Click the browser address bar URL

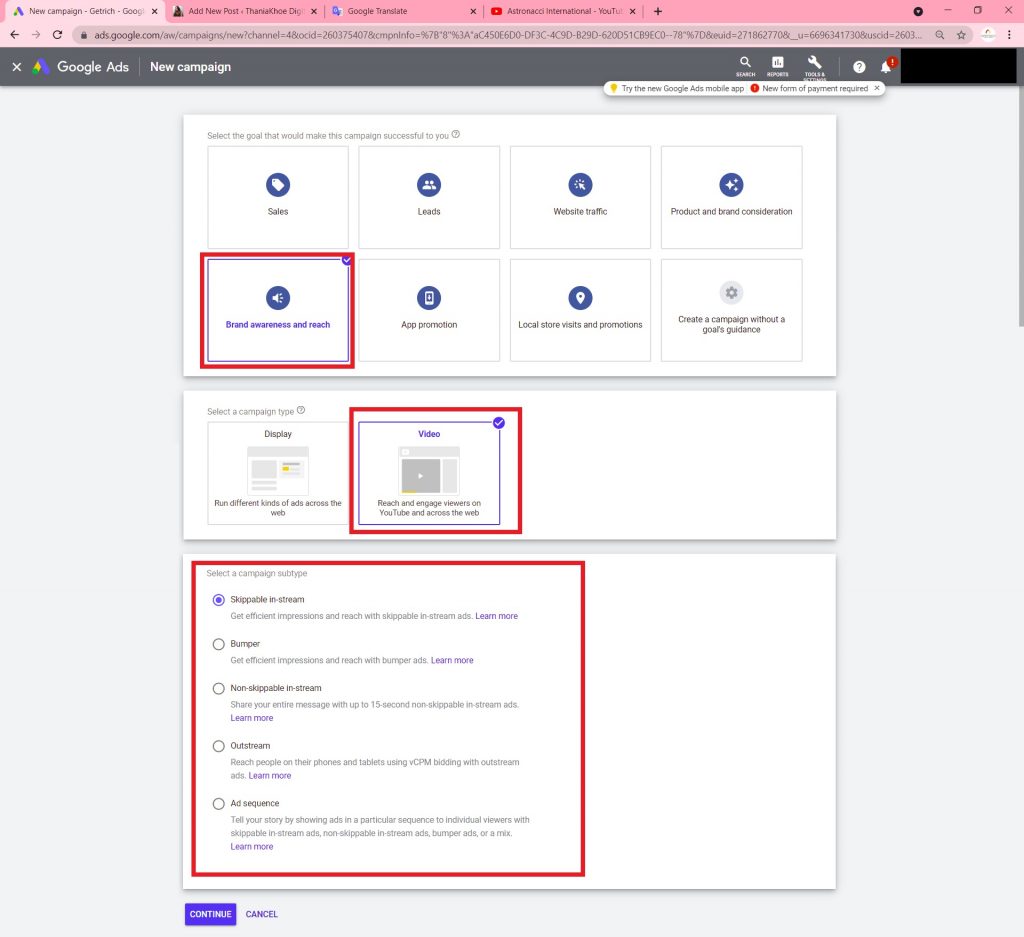click(x=500, y=34)
